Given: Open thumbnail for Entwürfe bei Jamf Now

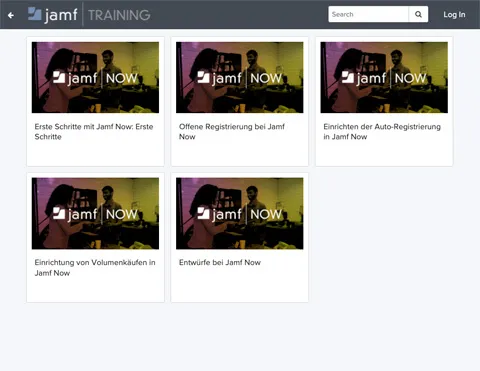Looking at the screenshot, I should [240, 213].
